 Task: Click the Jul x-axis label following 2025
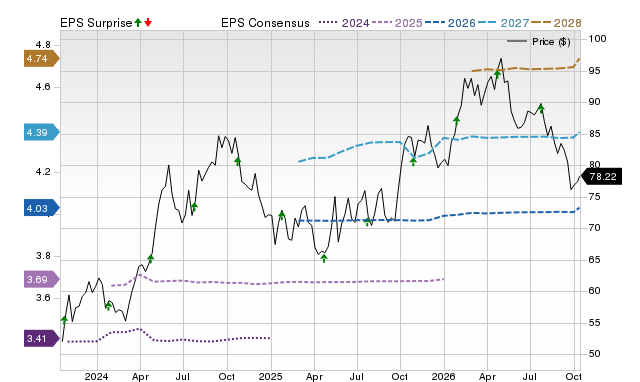pos(357,376)
